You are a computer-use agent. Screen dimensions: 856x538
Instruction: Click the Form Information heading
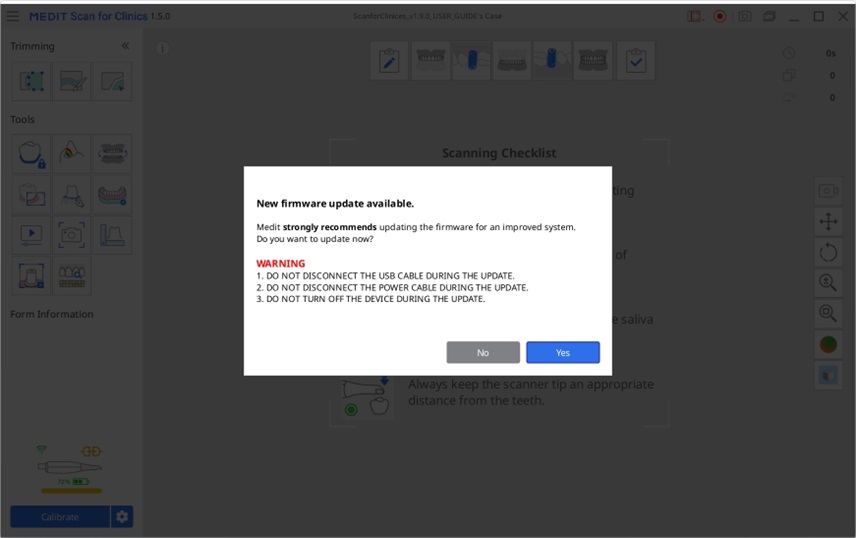pos(52,314)
